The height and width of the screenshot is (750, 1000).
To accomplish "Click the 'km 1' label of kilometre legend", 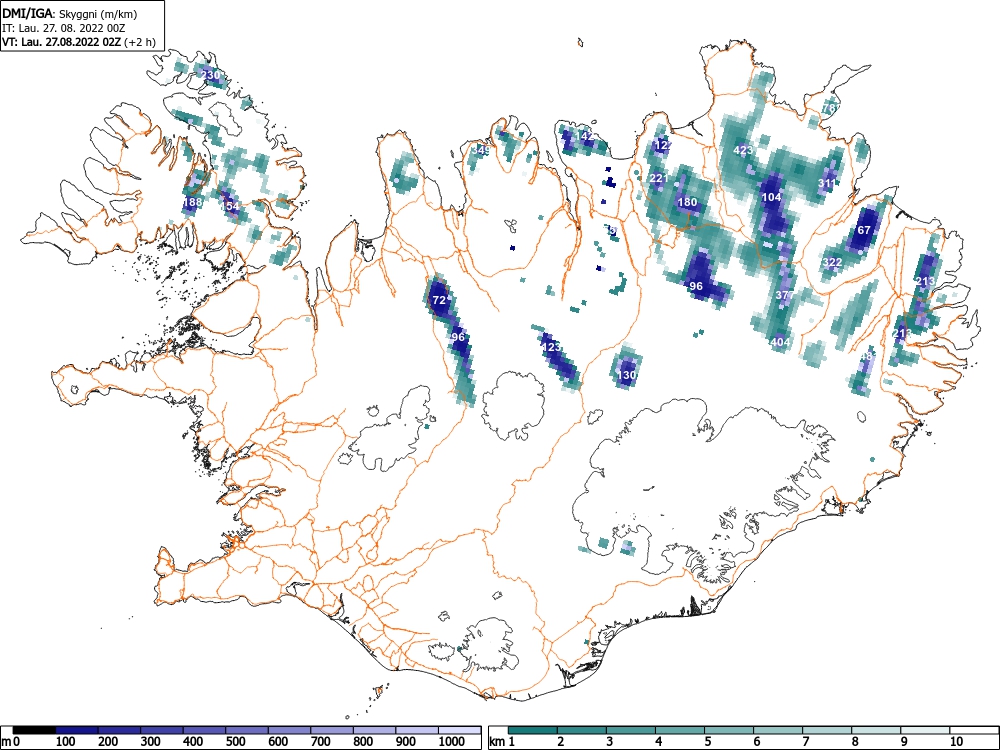I will point(502,742).
